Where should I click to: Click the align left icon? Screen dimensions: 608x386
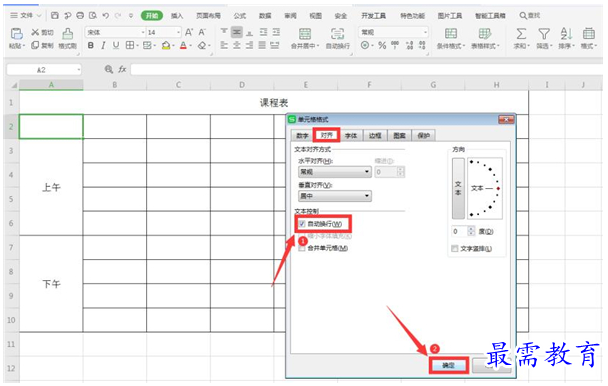[x=224, y=46]
